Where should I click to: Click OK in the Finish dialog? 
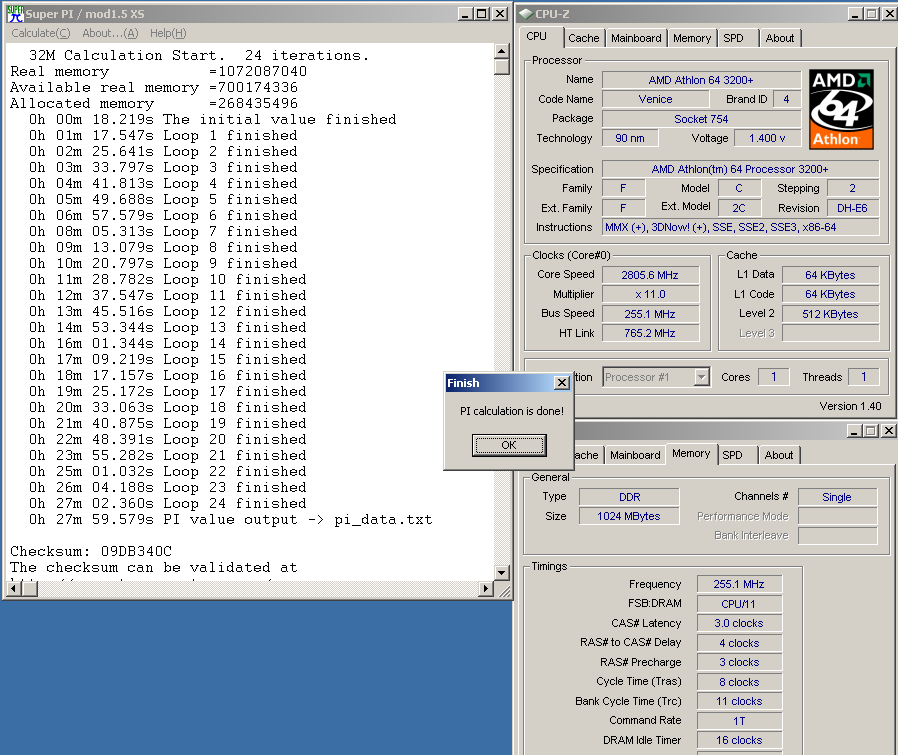(509, 445)
